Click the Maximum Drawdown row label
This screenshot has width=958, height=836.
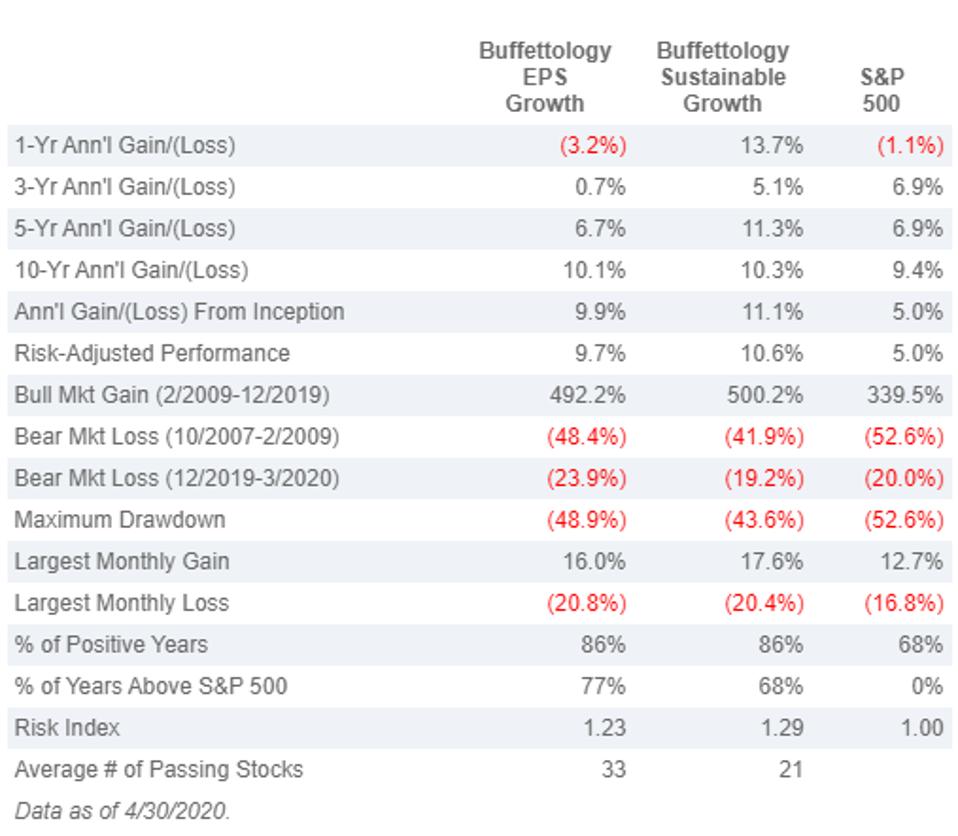point(119,520)
